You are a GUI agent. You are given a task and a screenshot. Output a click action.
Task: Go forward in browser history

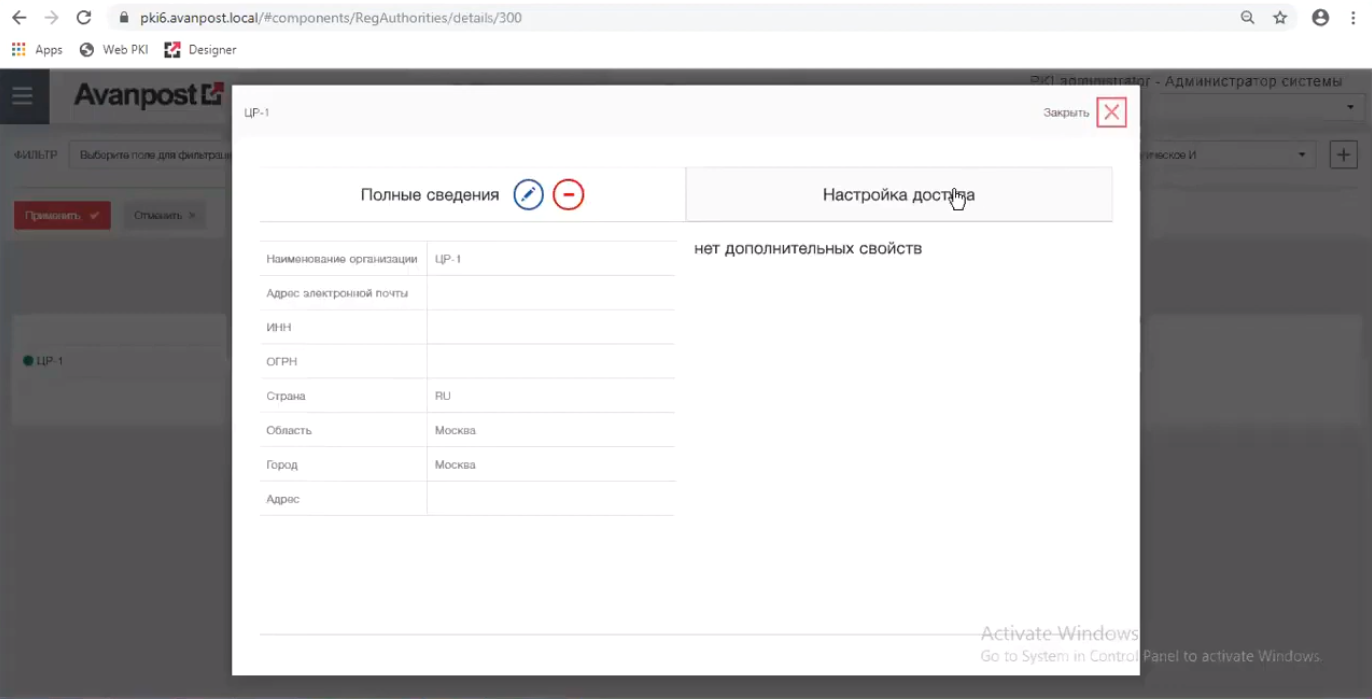(x=51, y=17)
